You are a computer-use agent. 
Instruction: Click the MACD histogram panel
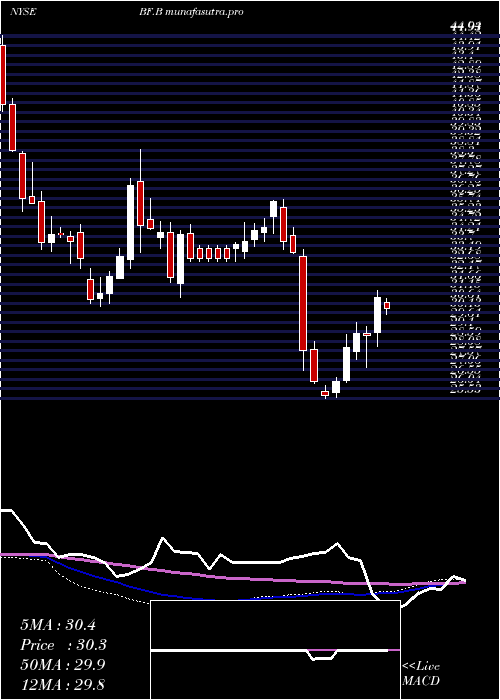275,650
